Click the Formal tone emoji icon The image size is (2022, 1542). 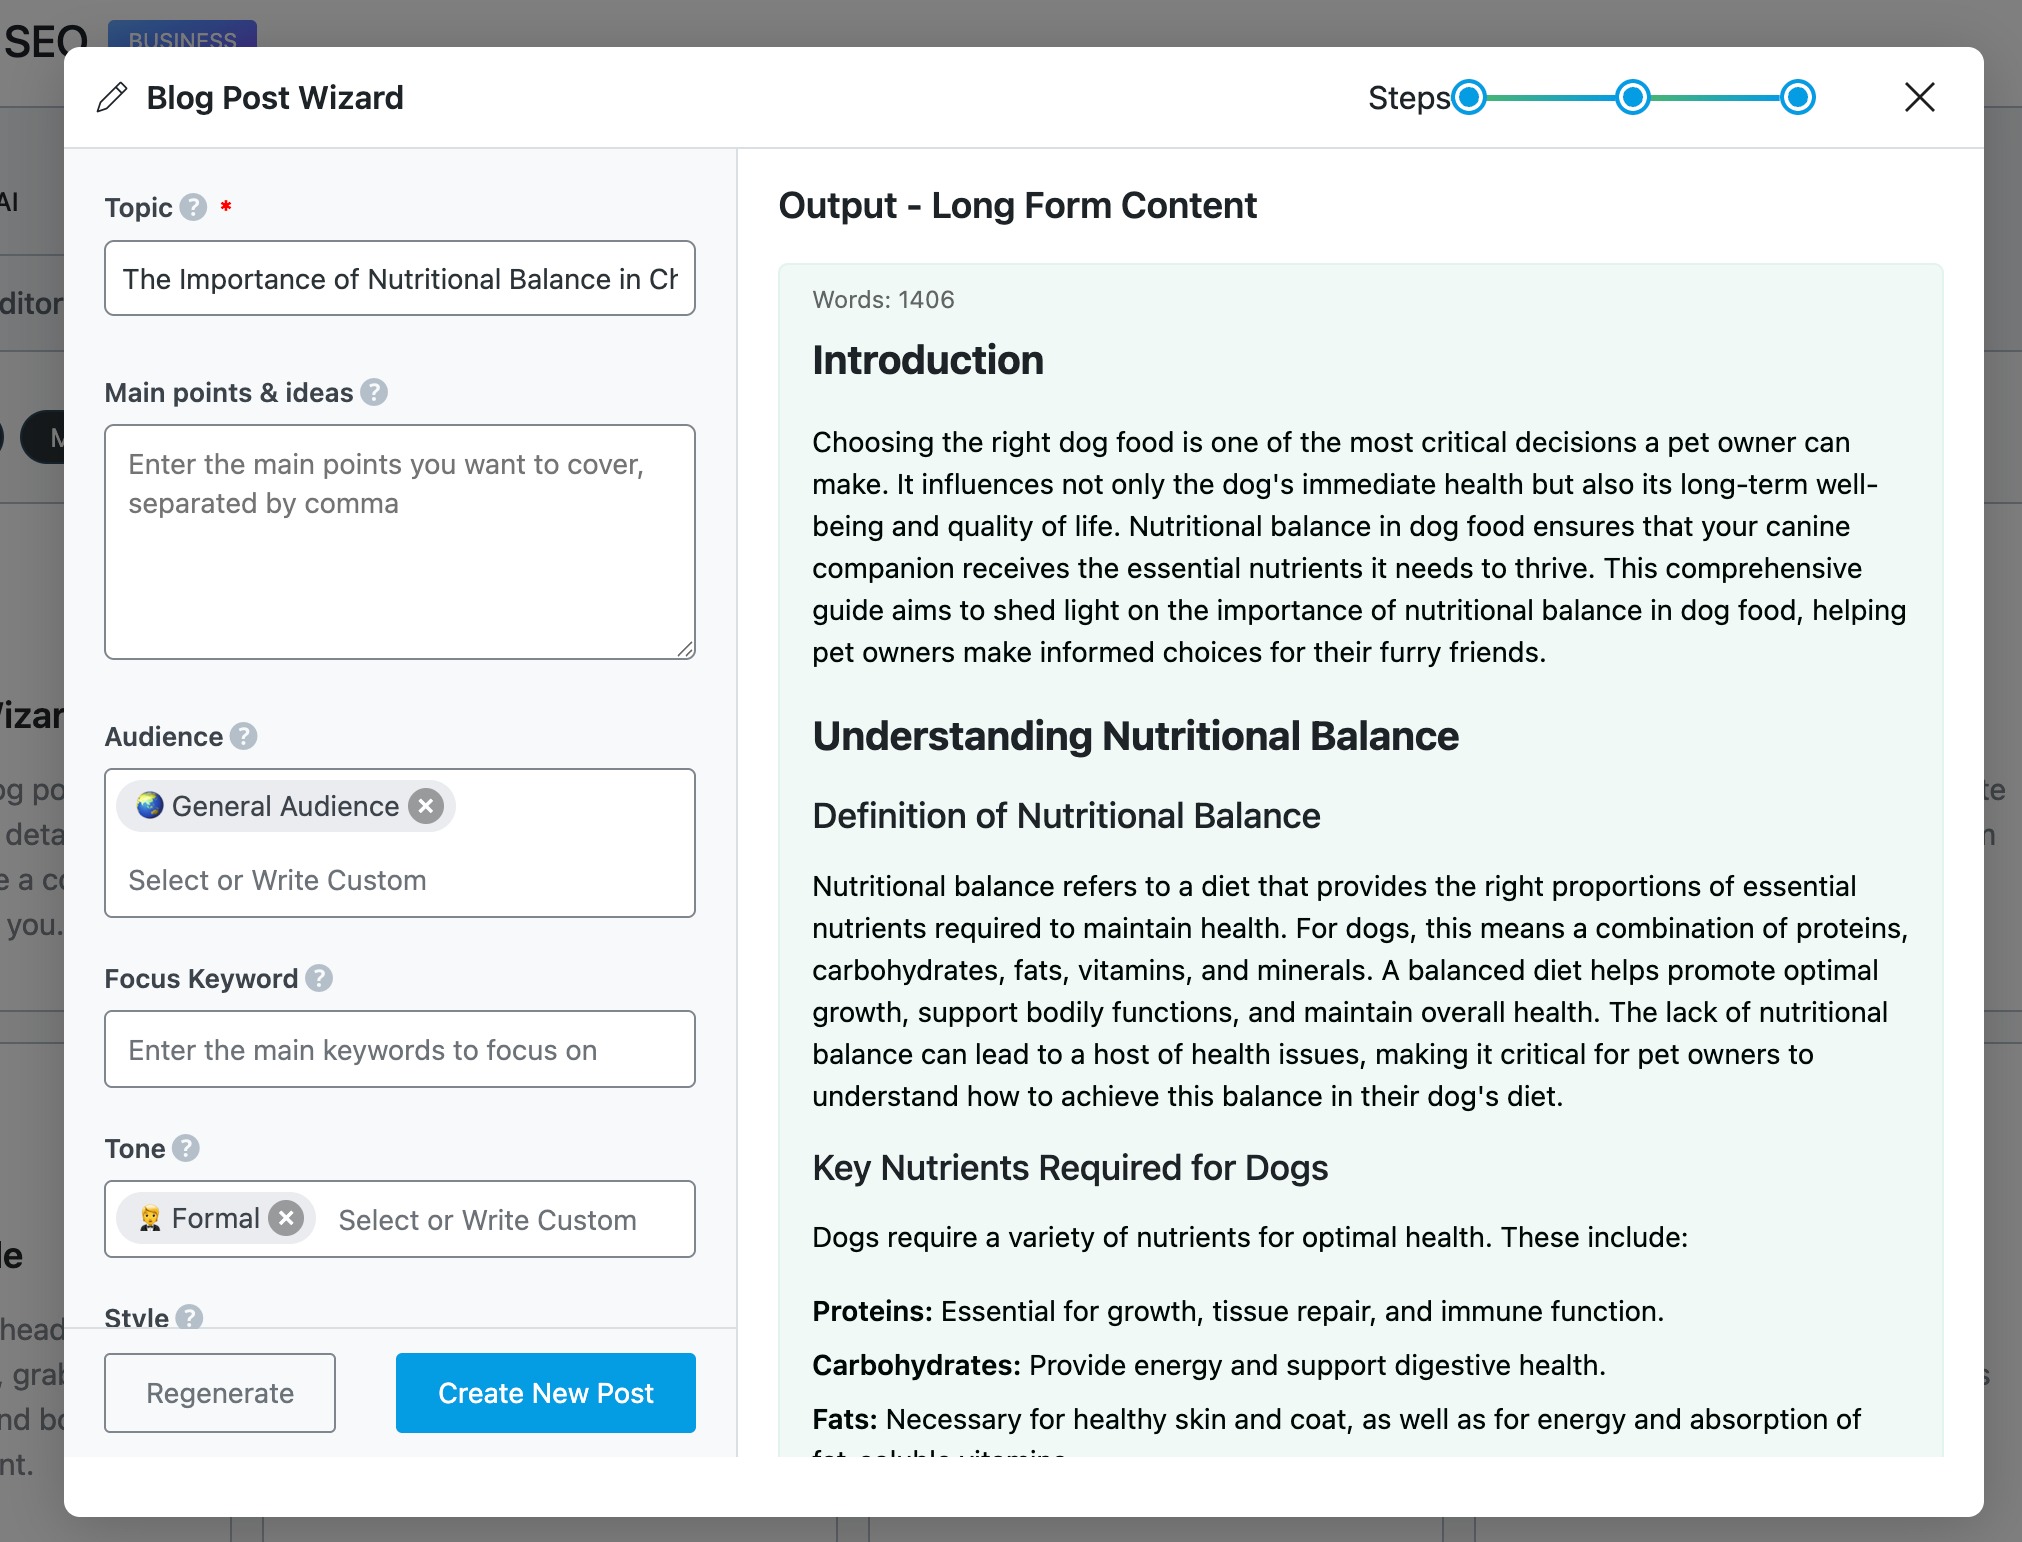pyautogui.click(x=150, y=1218)
